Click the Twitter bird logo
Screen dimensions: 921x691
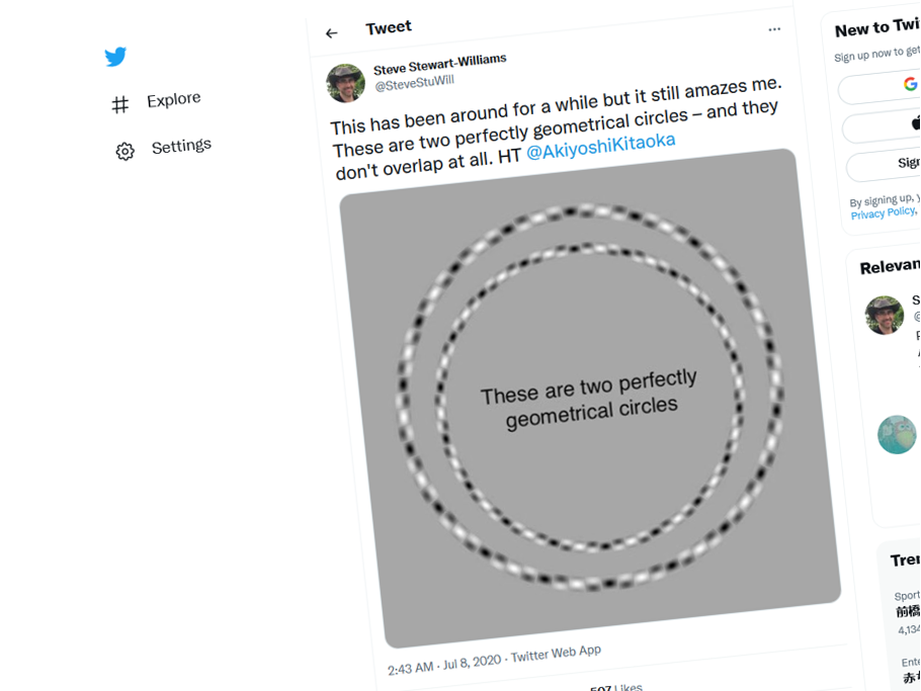[116, 57]
